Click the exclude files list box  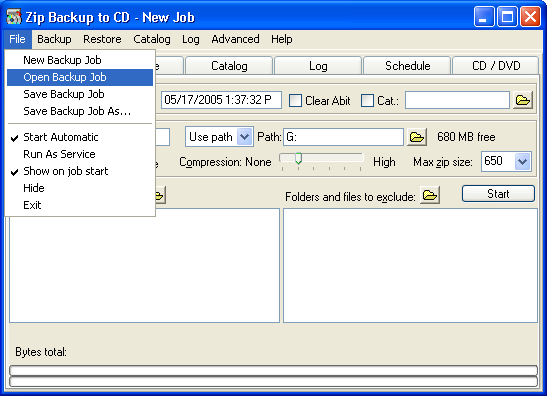pyautogui.click(x=410, y=266)
